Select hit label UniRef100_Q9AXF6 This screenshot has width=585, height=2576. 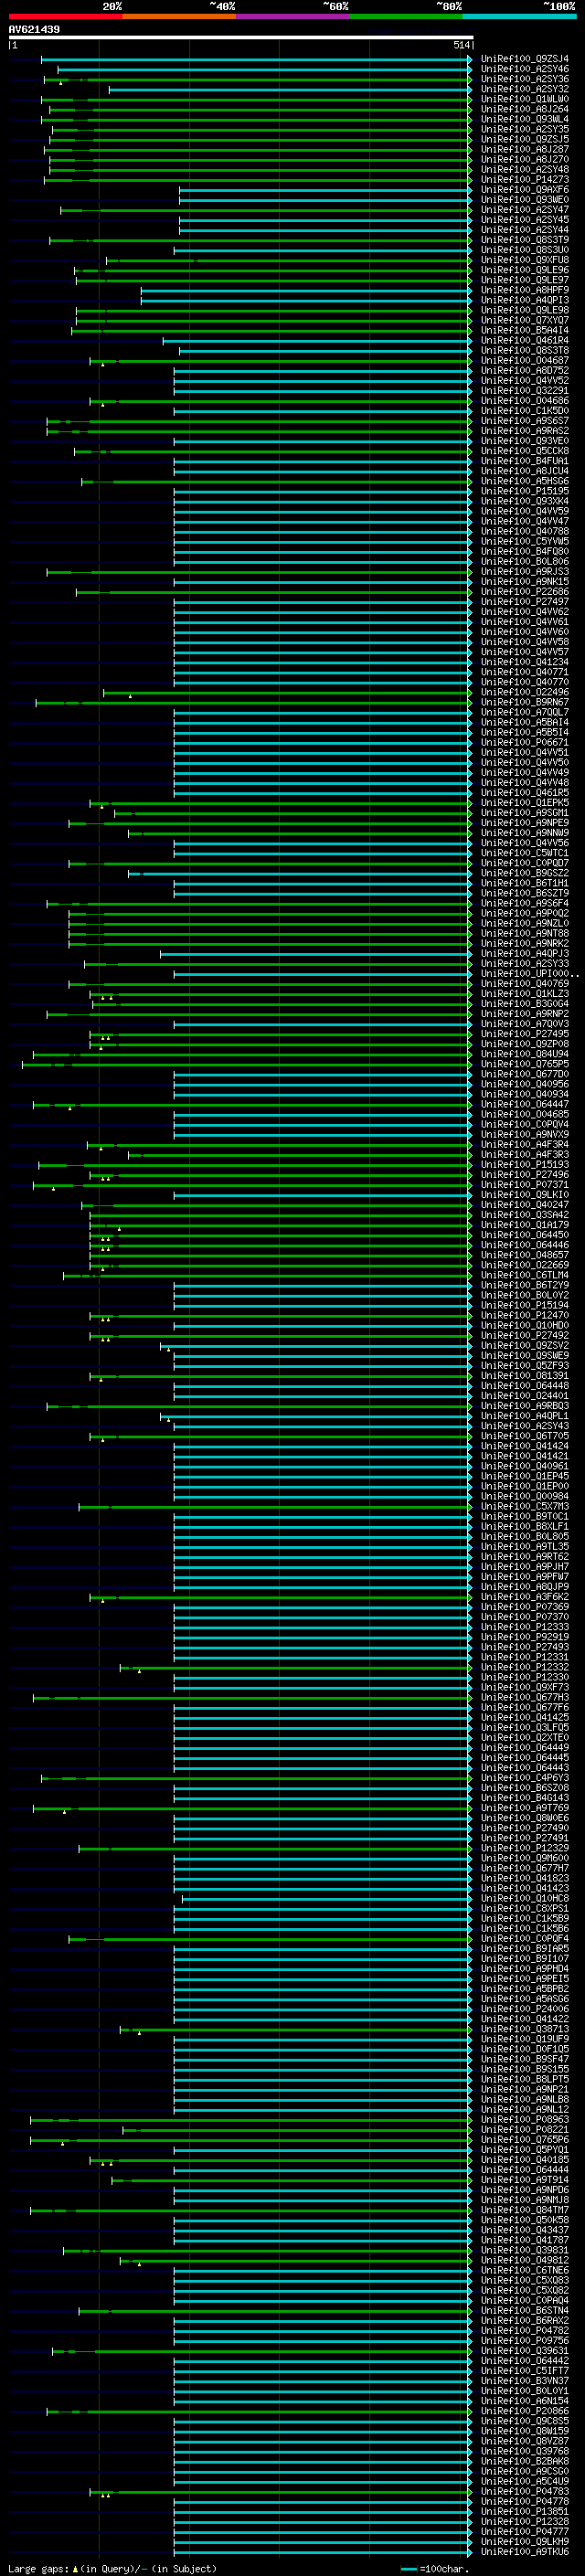click(524, 190)
